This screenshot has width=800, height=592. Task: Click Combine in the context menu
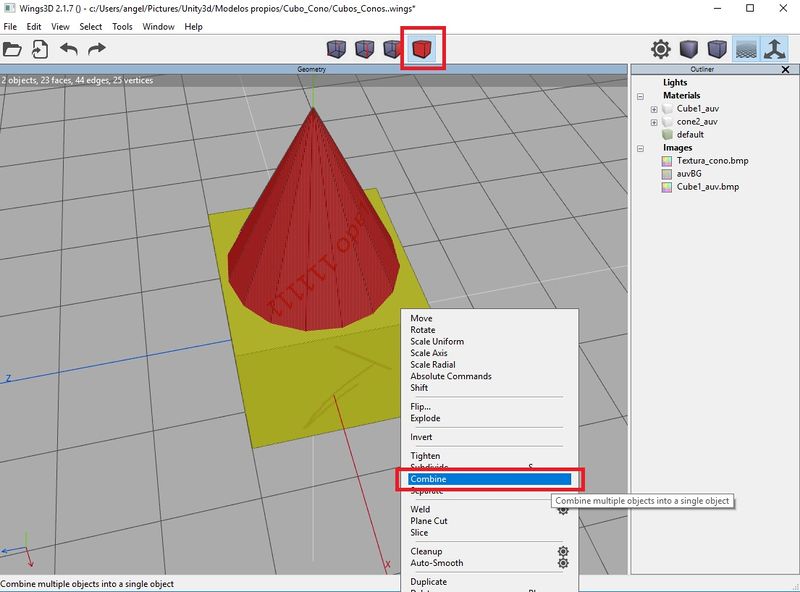click(x=489, y=479)
